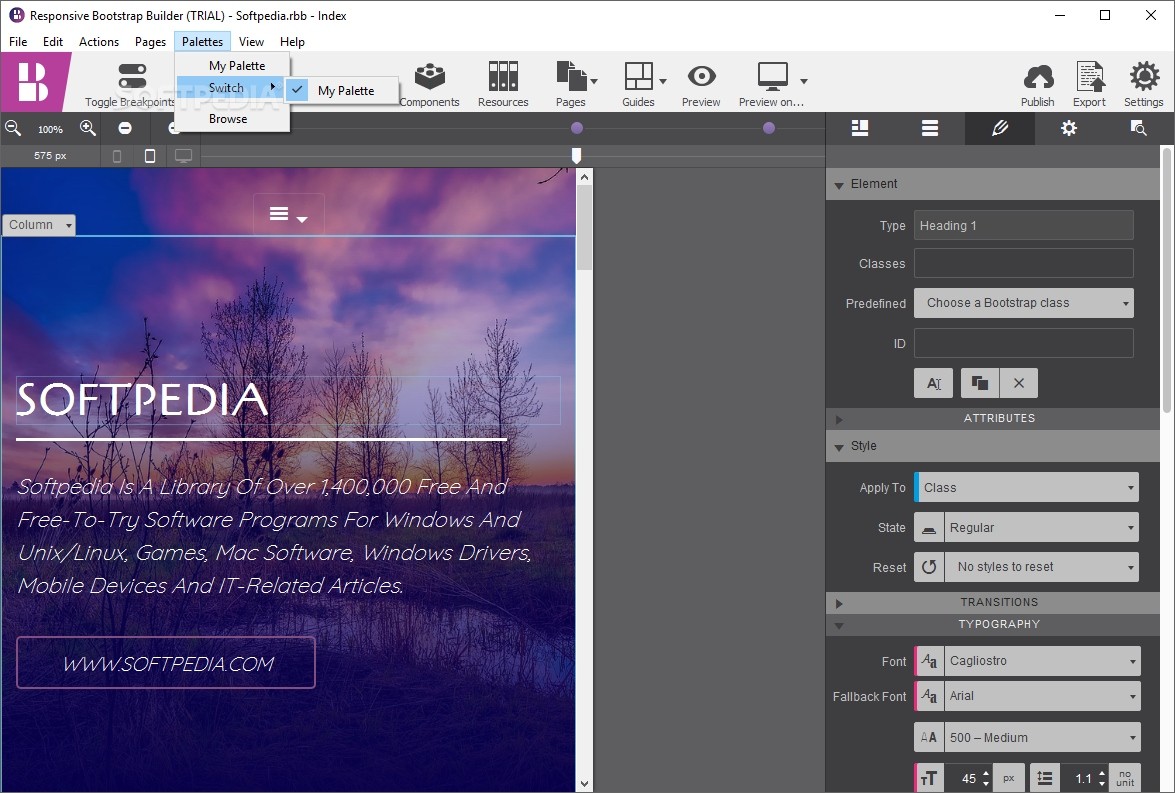The width and height of the screenshot is (1175, 793).
Task: Click the Classes input field
Action: pos(1024,264)
